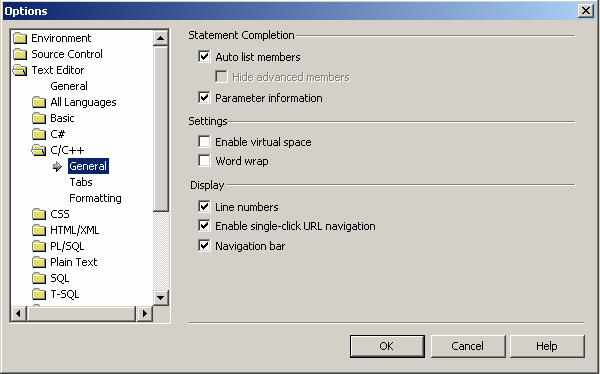Image resolution: width=600 pixels, height=374 pixels.
Task: Disable Line numbers checkbox
Action: (x=204, y=207)
